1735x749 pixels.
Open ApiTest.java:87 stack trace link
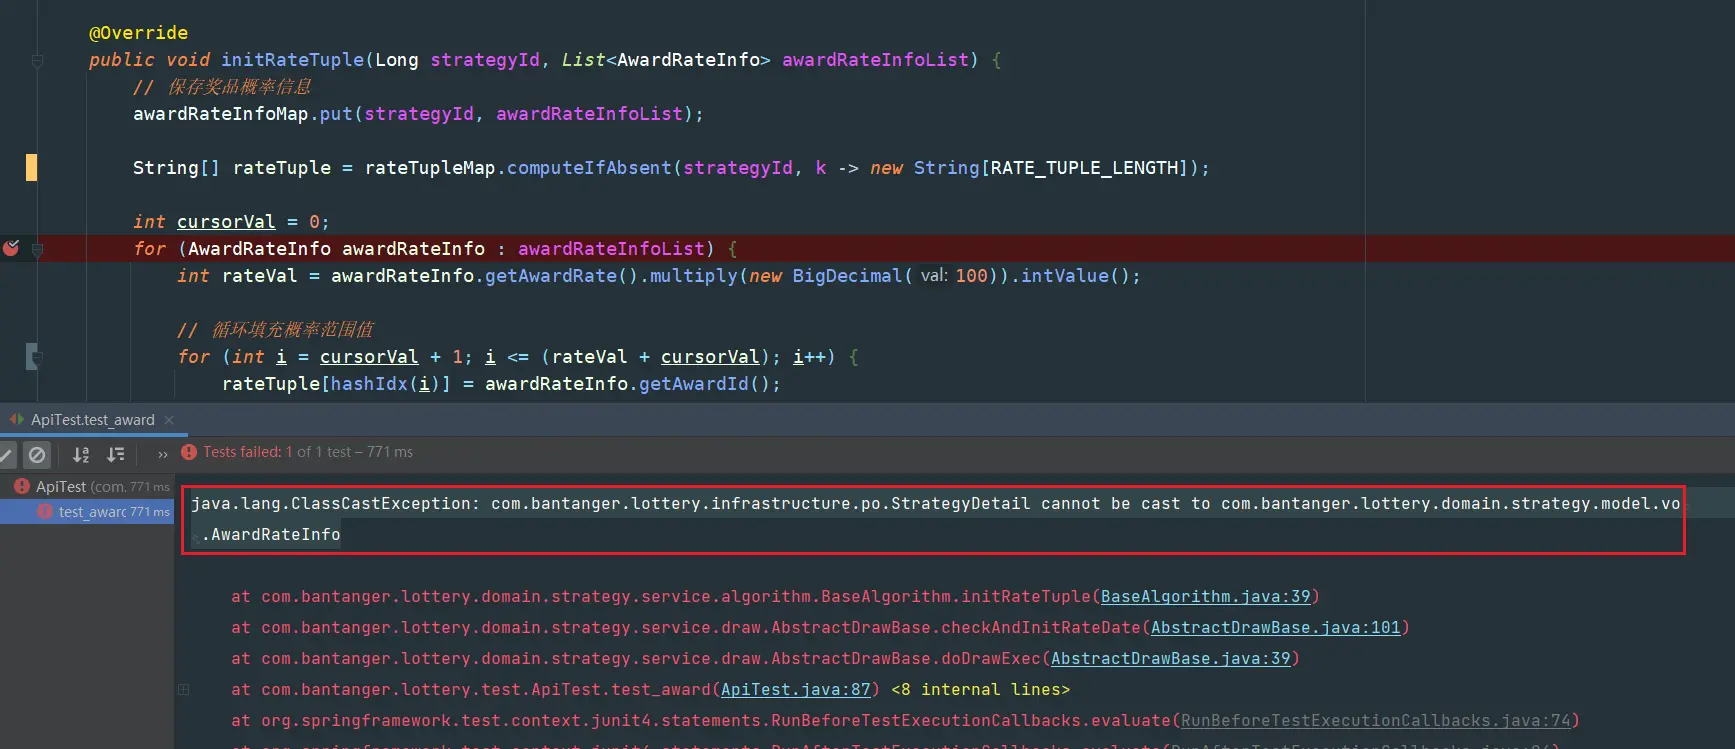pyautogui.click(x=795, y=690)
